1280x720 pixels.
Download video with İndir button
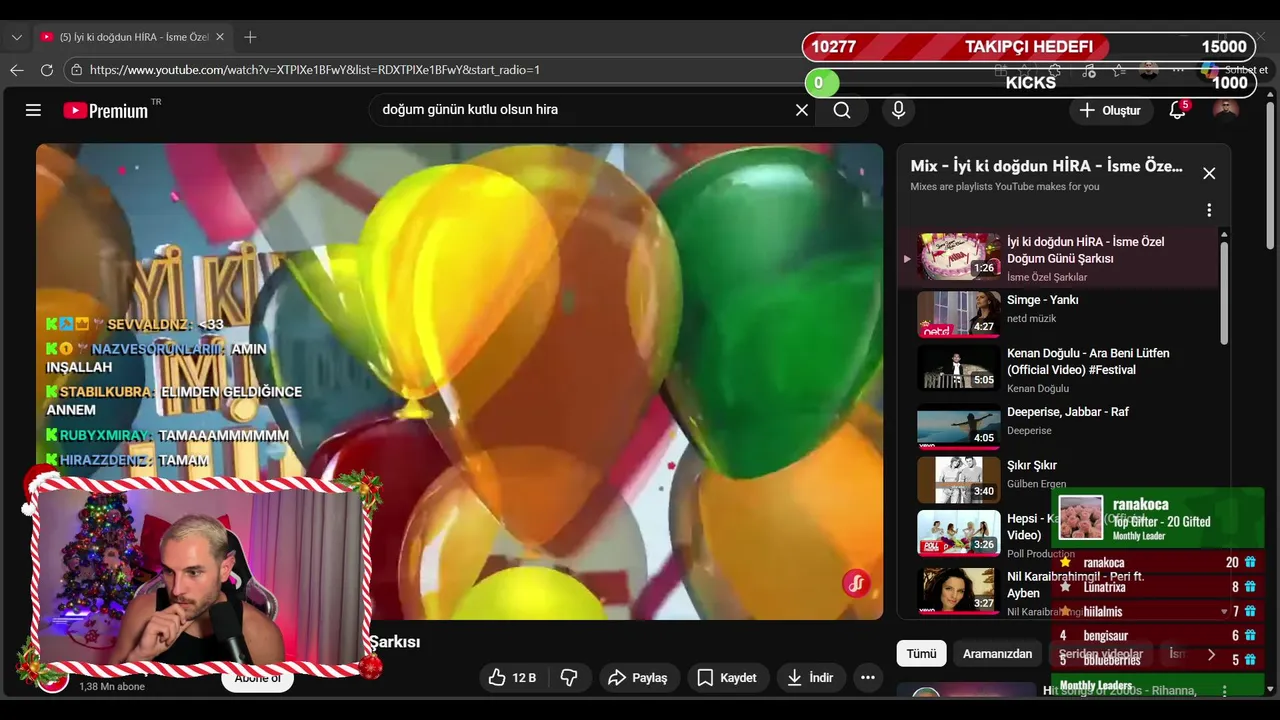point(810,678)
